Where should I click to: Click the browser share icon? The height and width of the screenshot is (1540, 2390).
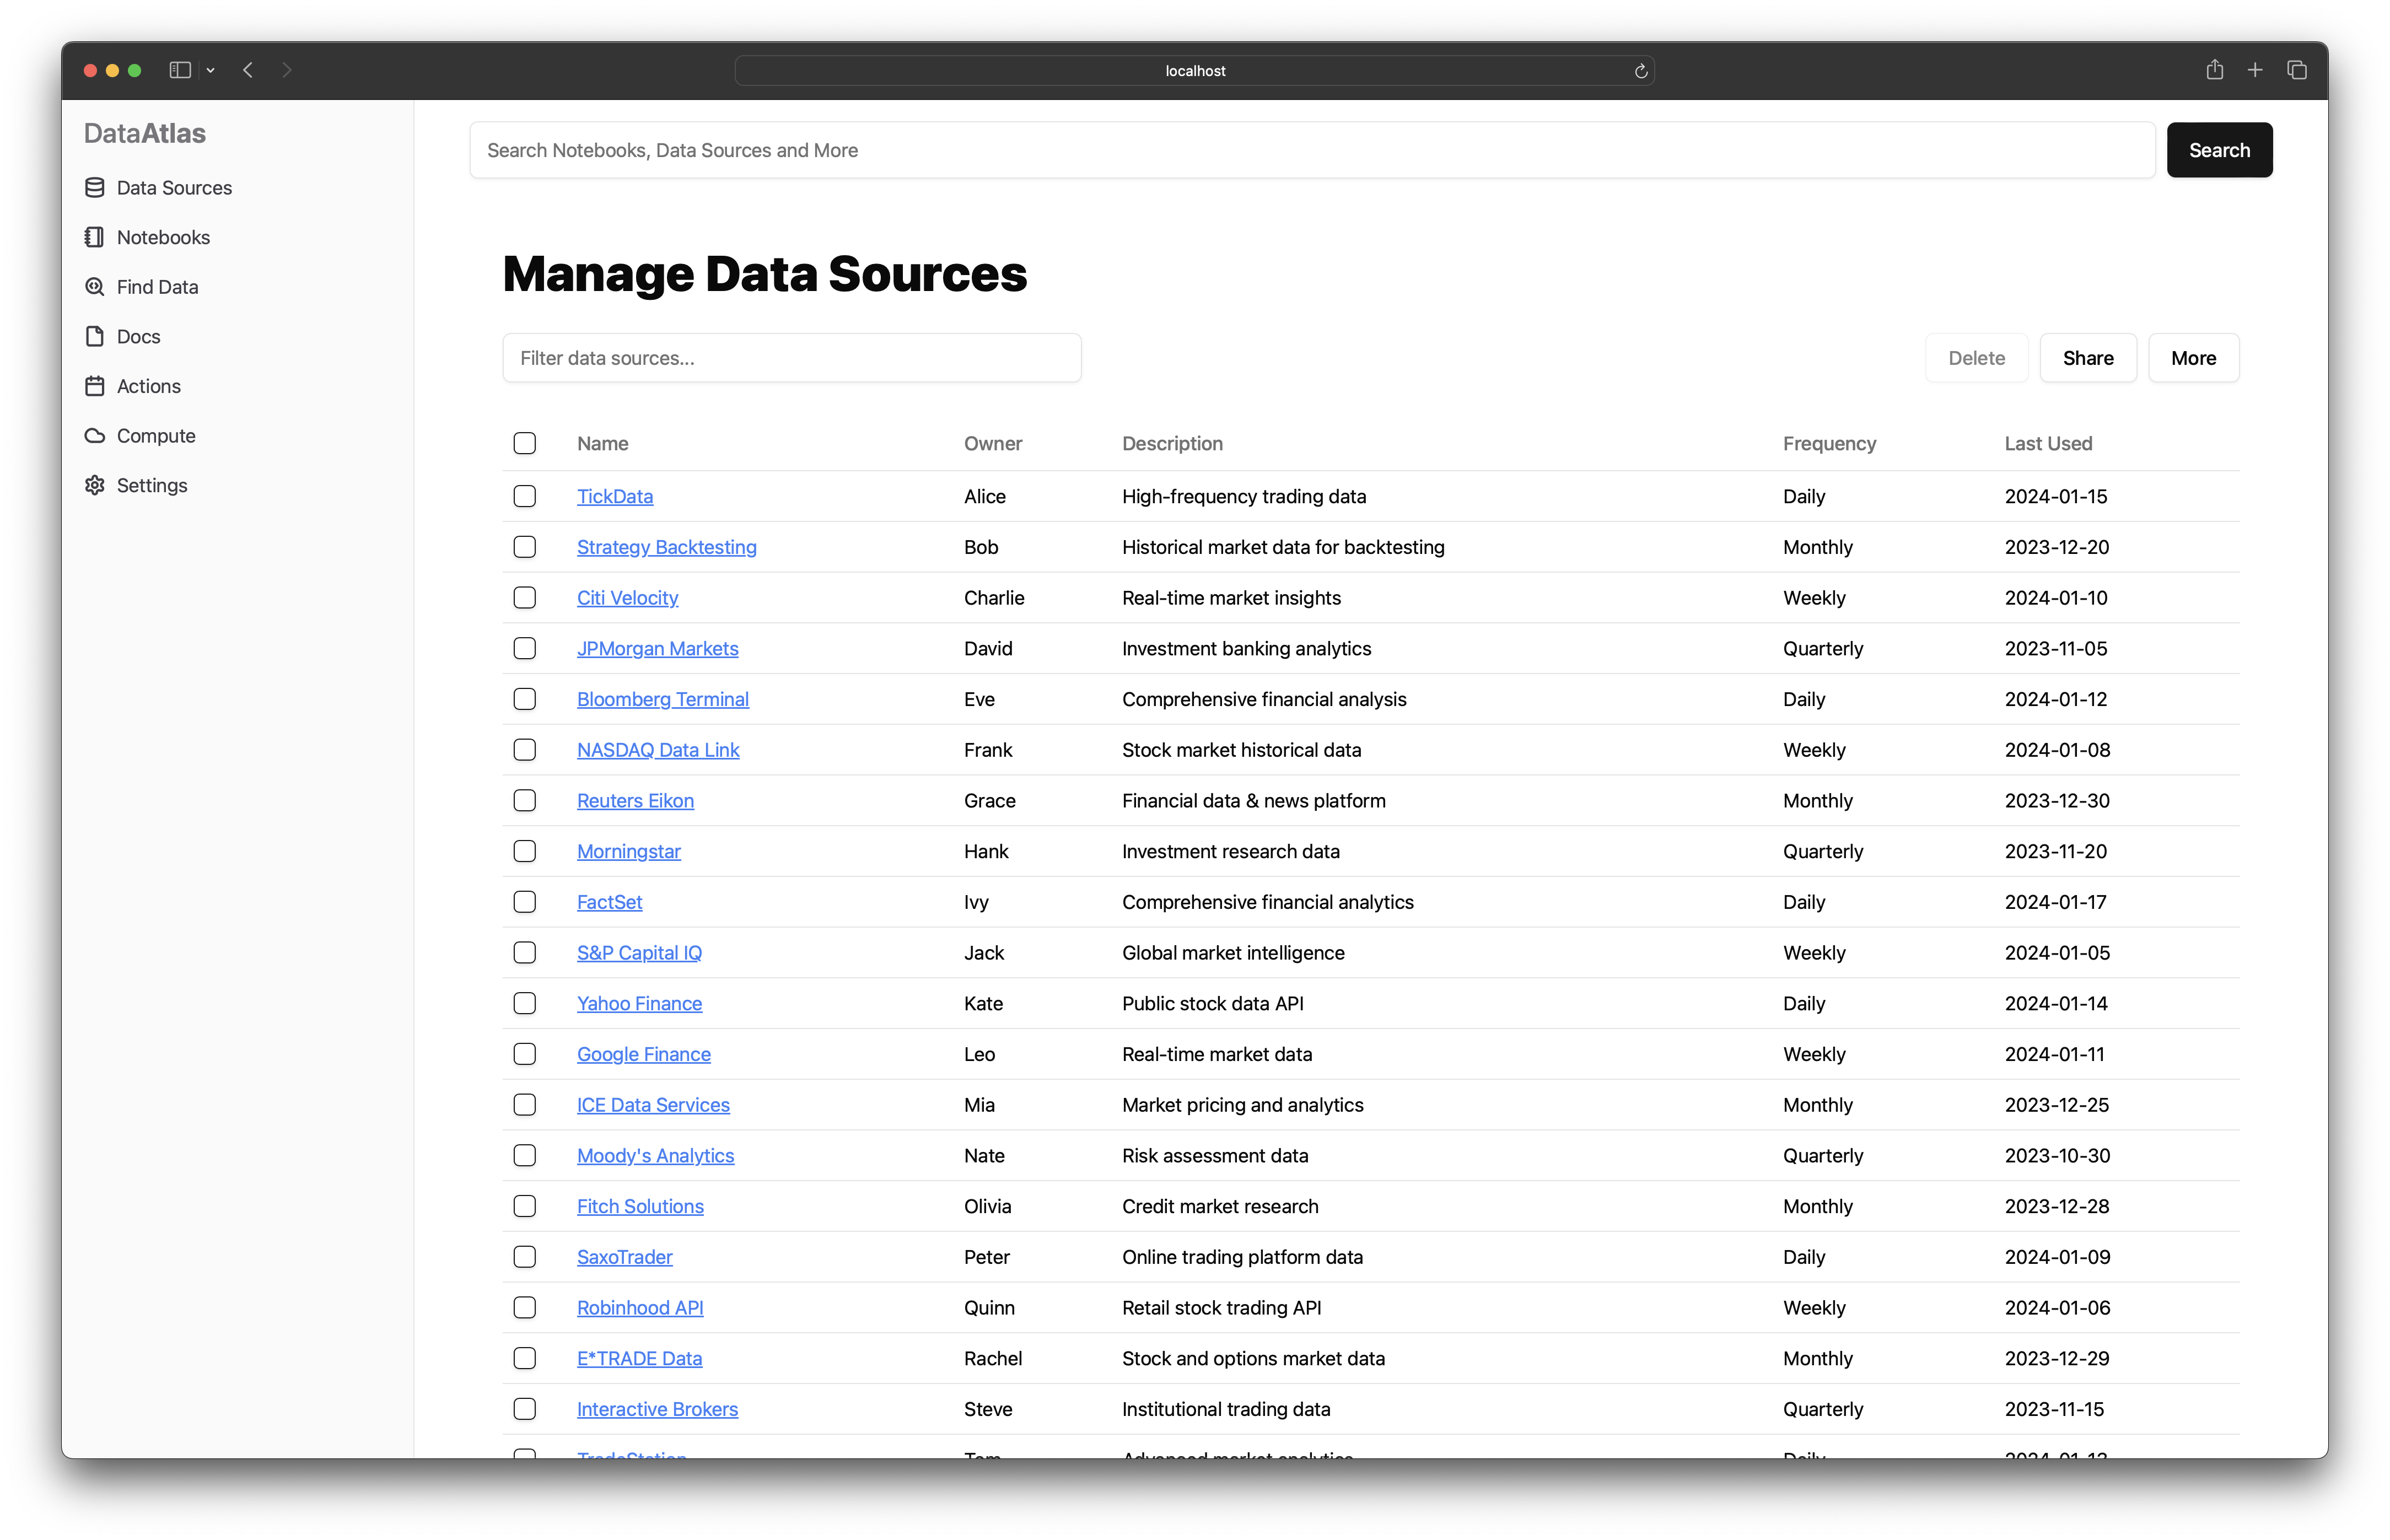2214,70
